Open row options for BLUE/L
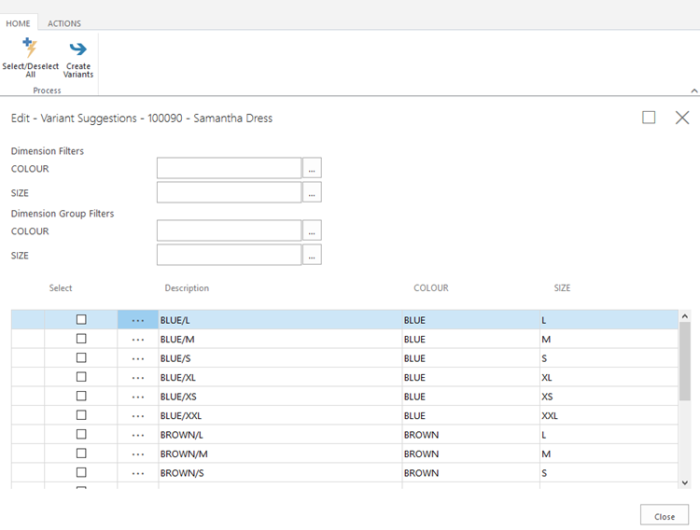700x530 pixels. (138, 320)
